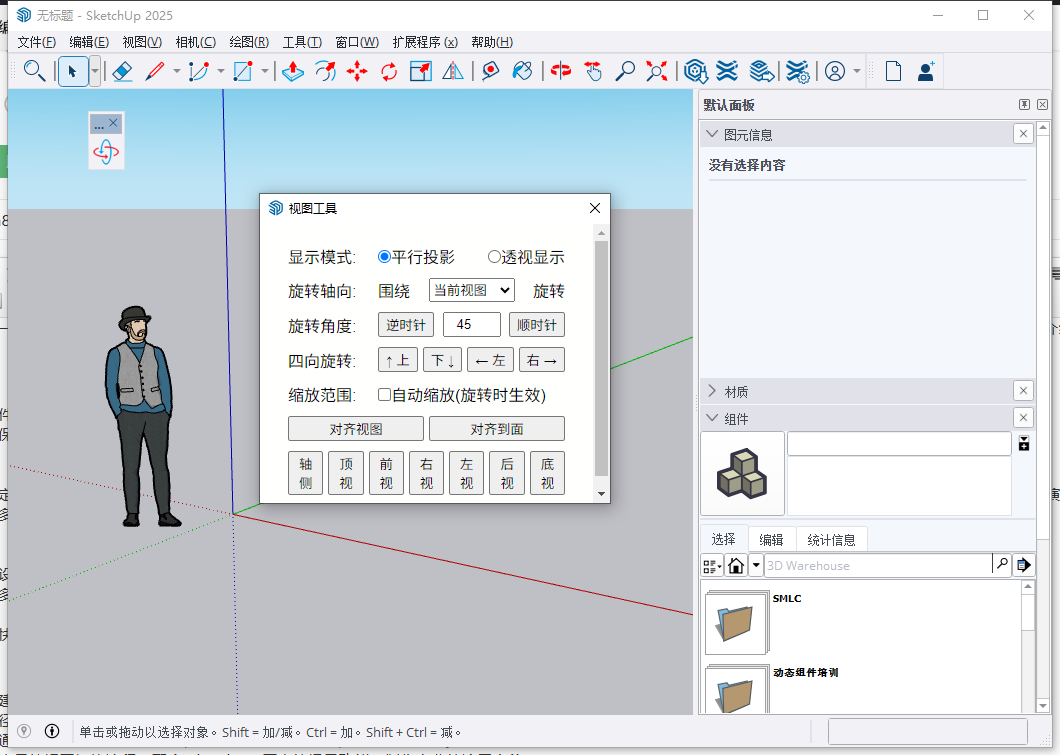Screen dimensions: 1060x755
Task: Select the Paint Bucket tool
Action: coord(522,71)
